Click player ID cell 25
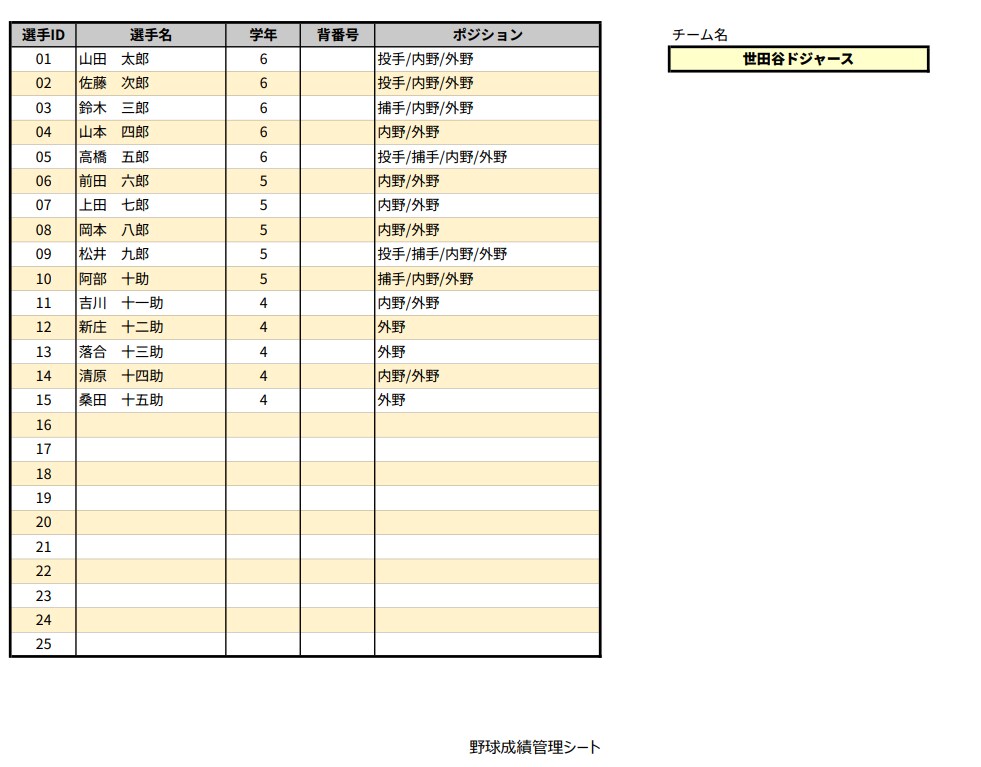This screenshot has width=981, height=767. 43,644
